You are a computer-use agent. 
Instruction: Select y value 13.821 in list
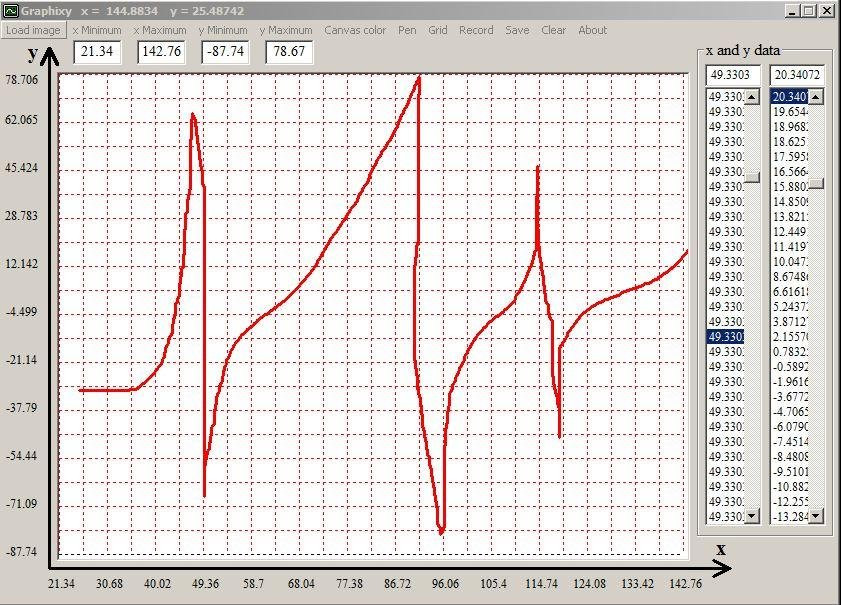point(790,217)
